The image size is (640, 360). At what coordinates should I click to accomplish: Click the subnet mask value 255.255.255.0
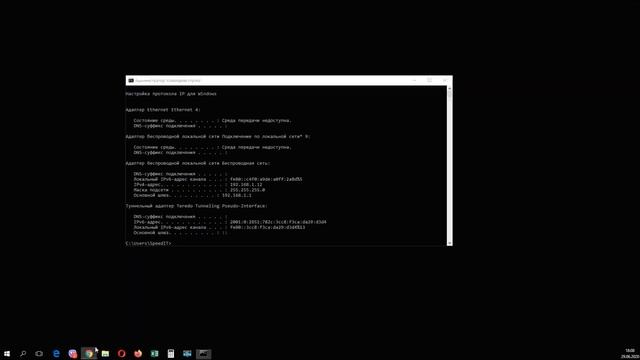point(247,190)
